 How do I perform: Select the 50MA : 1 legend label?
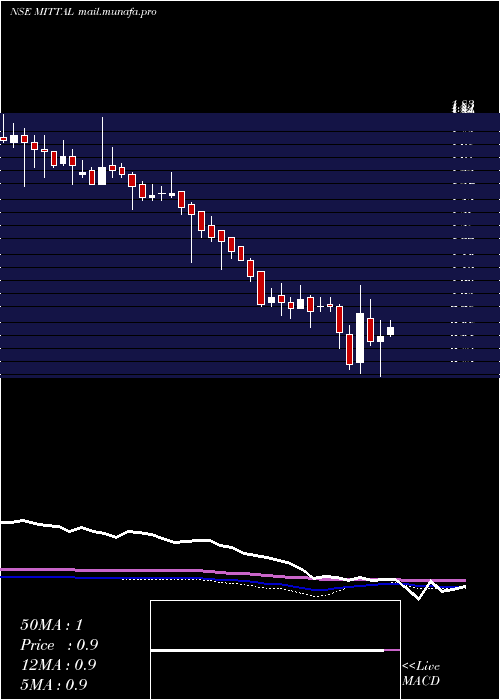[52, 625]
